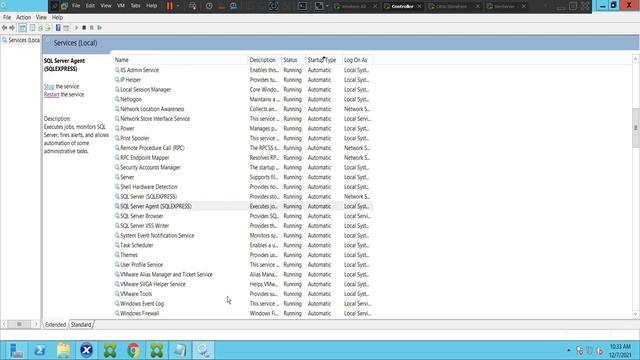The image size is (640, 360).
Task: Sort by the Startup Type column header
Action: (x=323, y=60)
